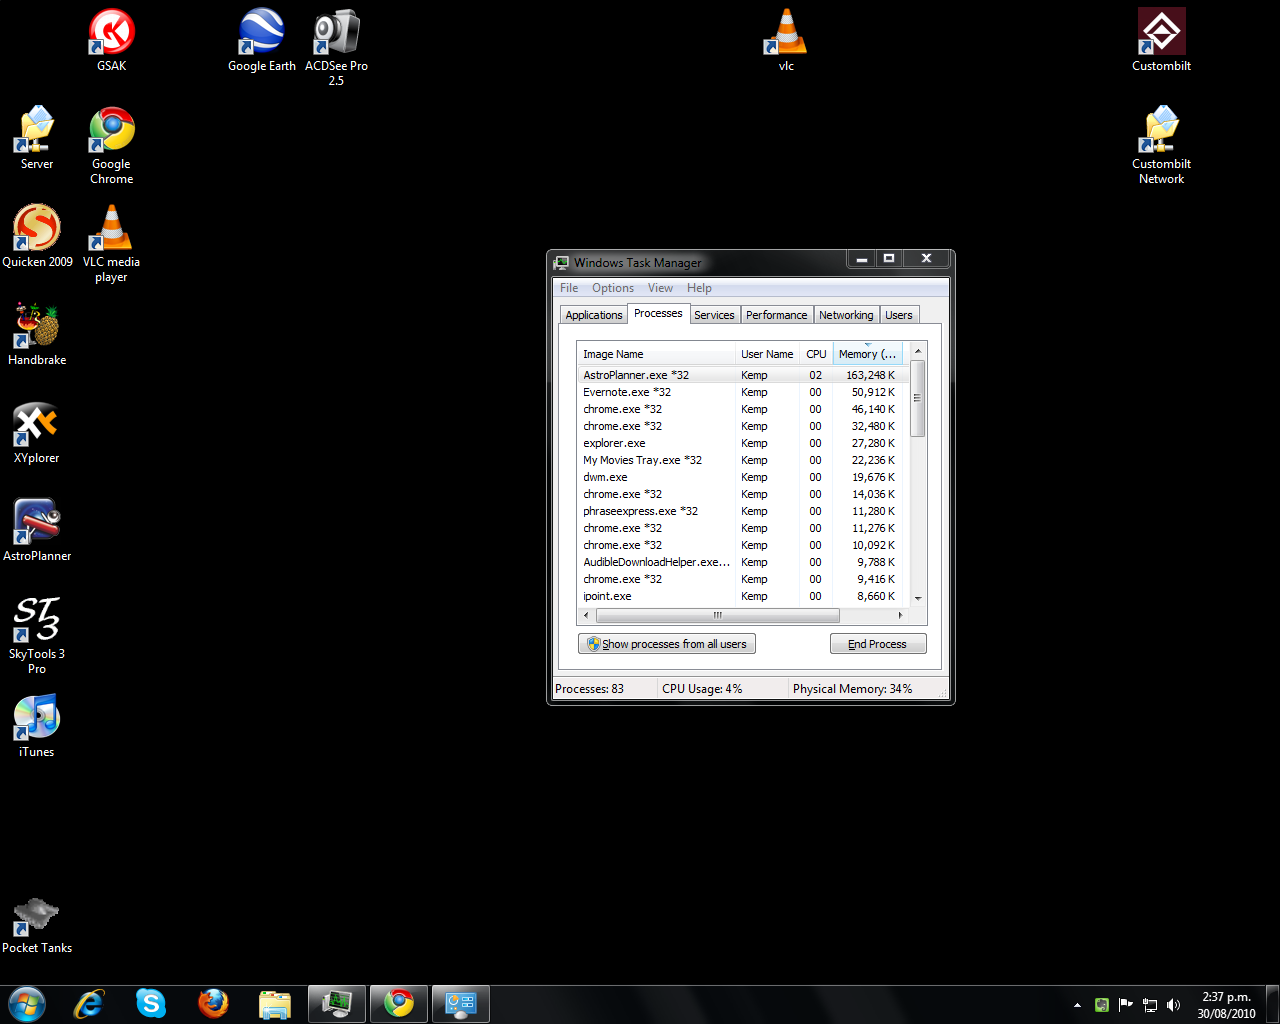Select the Quicken 2009 desktop icon
This screenshot has width=1280, height=1024.
37,236
